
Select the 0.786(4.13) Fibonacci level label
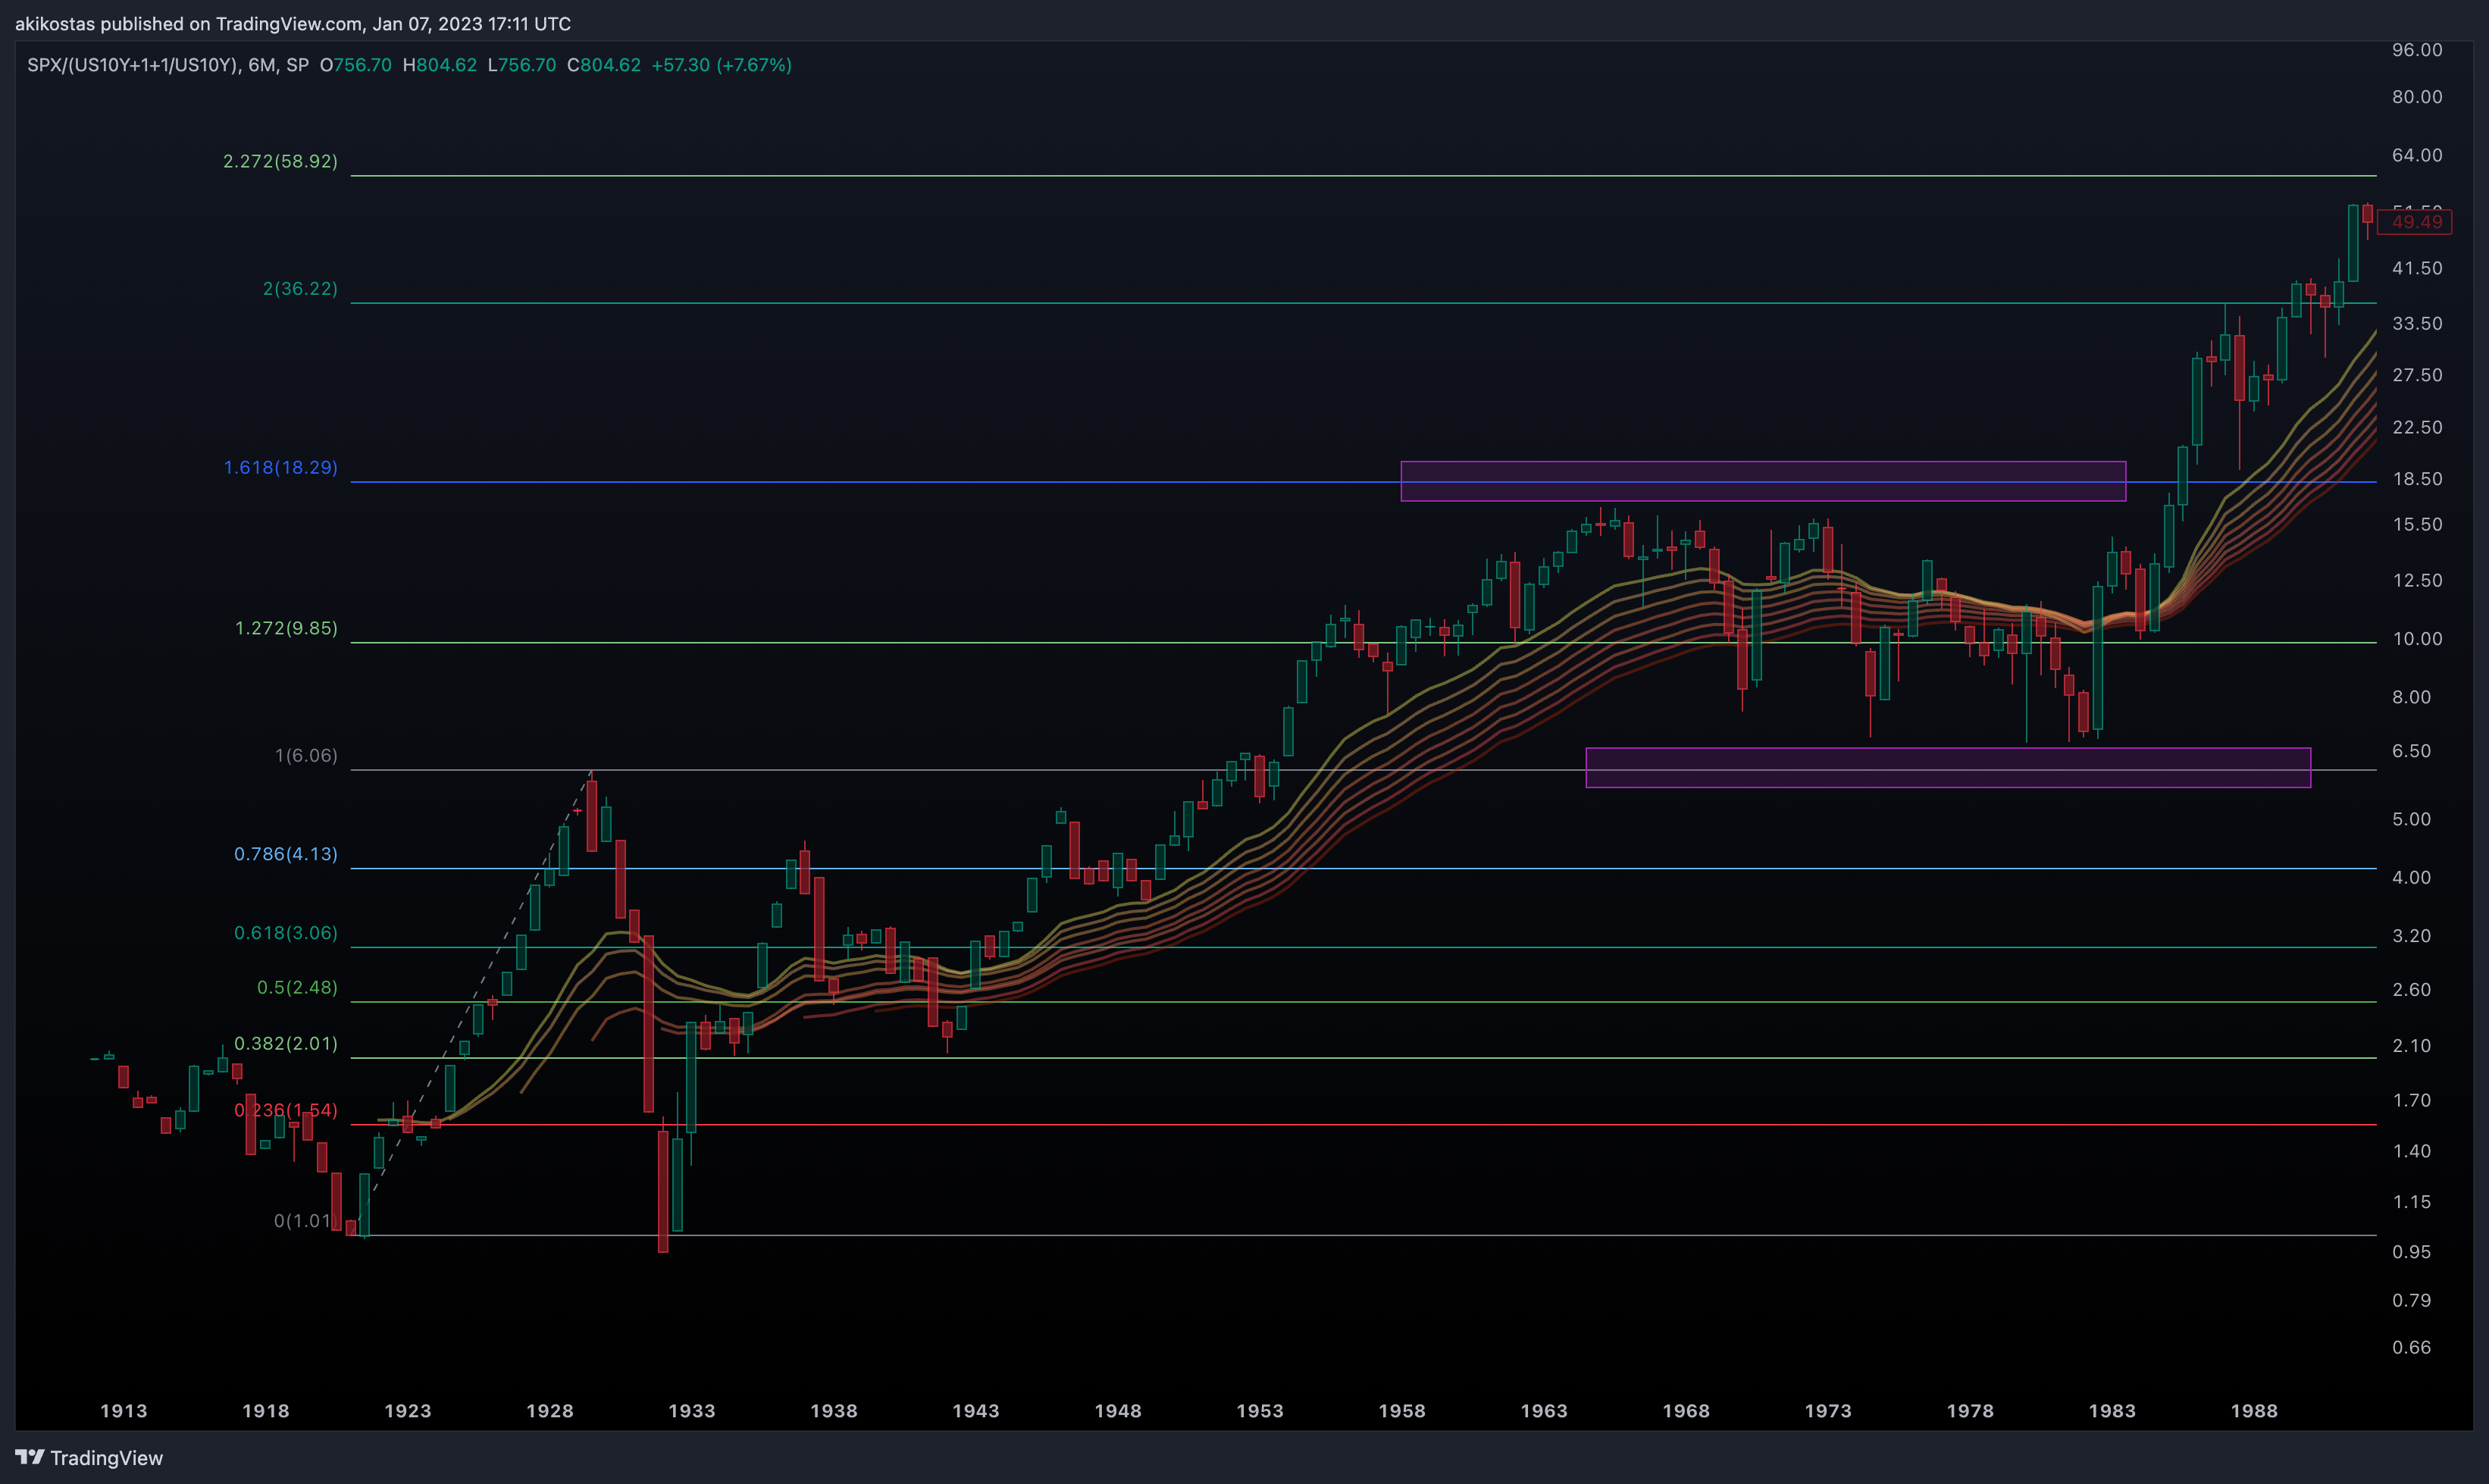click(x=286, y=854)
